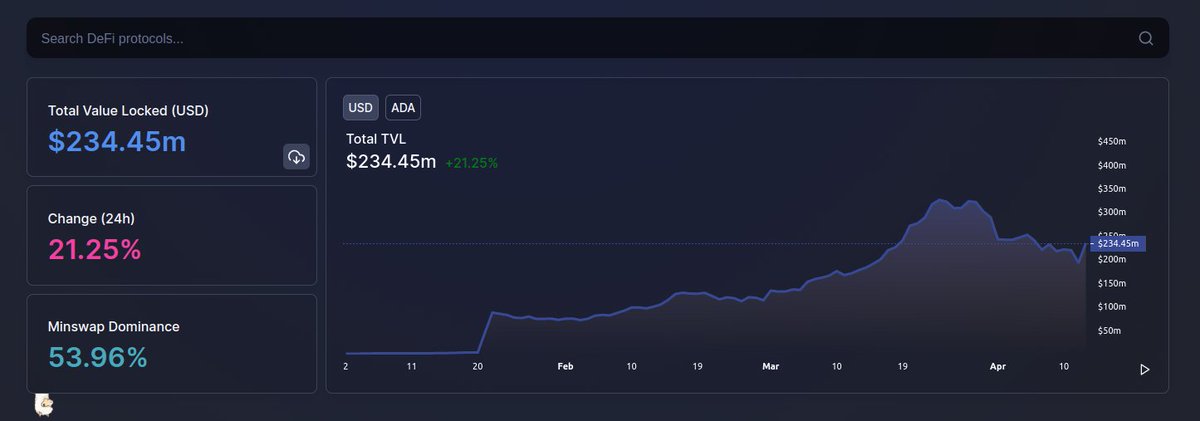The height and width of the screenshot is (421, 1200).
Task: Click the Feb label on the time axis
Action: pyautogui.click(x=566, y=367)
